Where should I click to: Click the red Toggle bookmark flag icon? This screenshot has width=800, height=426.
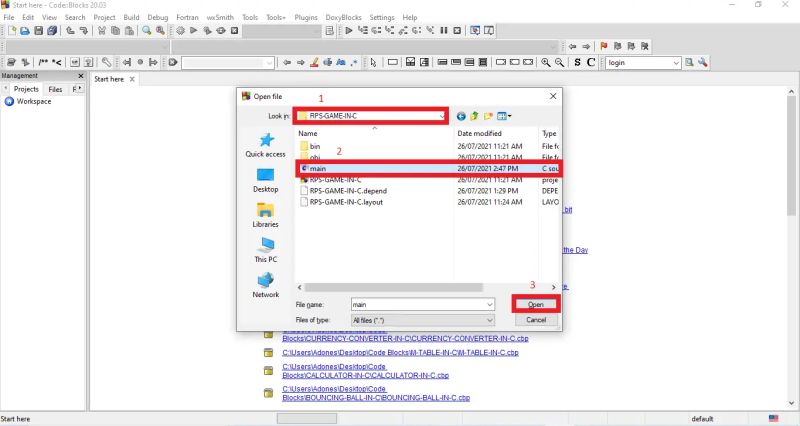point(604,46)
